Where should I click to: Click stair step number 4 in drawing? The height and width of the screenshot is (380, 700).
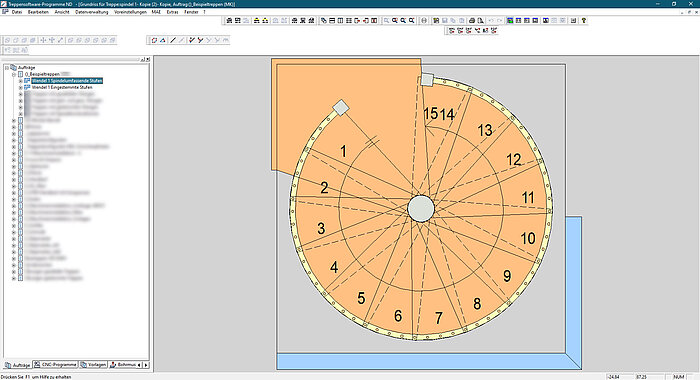(334, 267)
